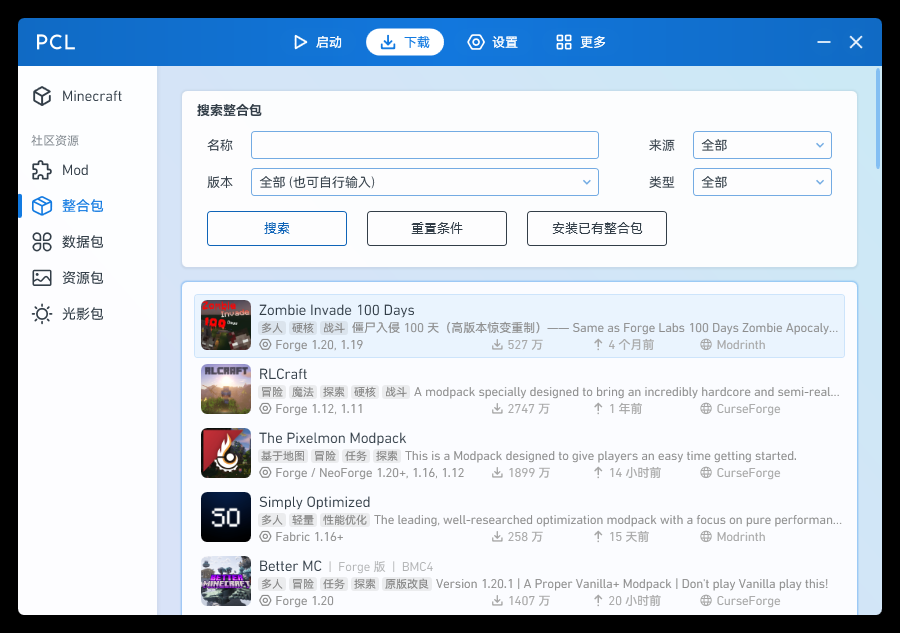Open 数据包 datapack sidebar item

point(87,242)
